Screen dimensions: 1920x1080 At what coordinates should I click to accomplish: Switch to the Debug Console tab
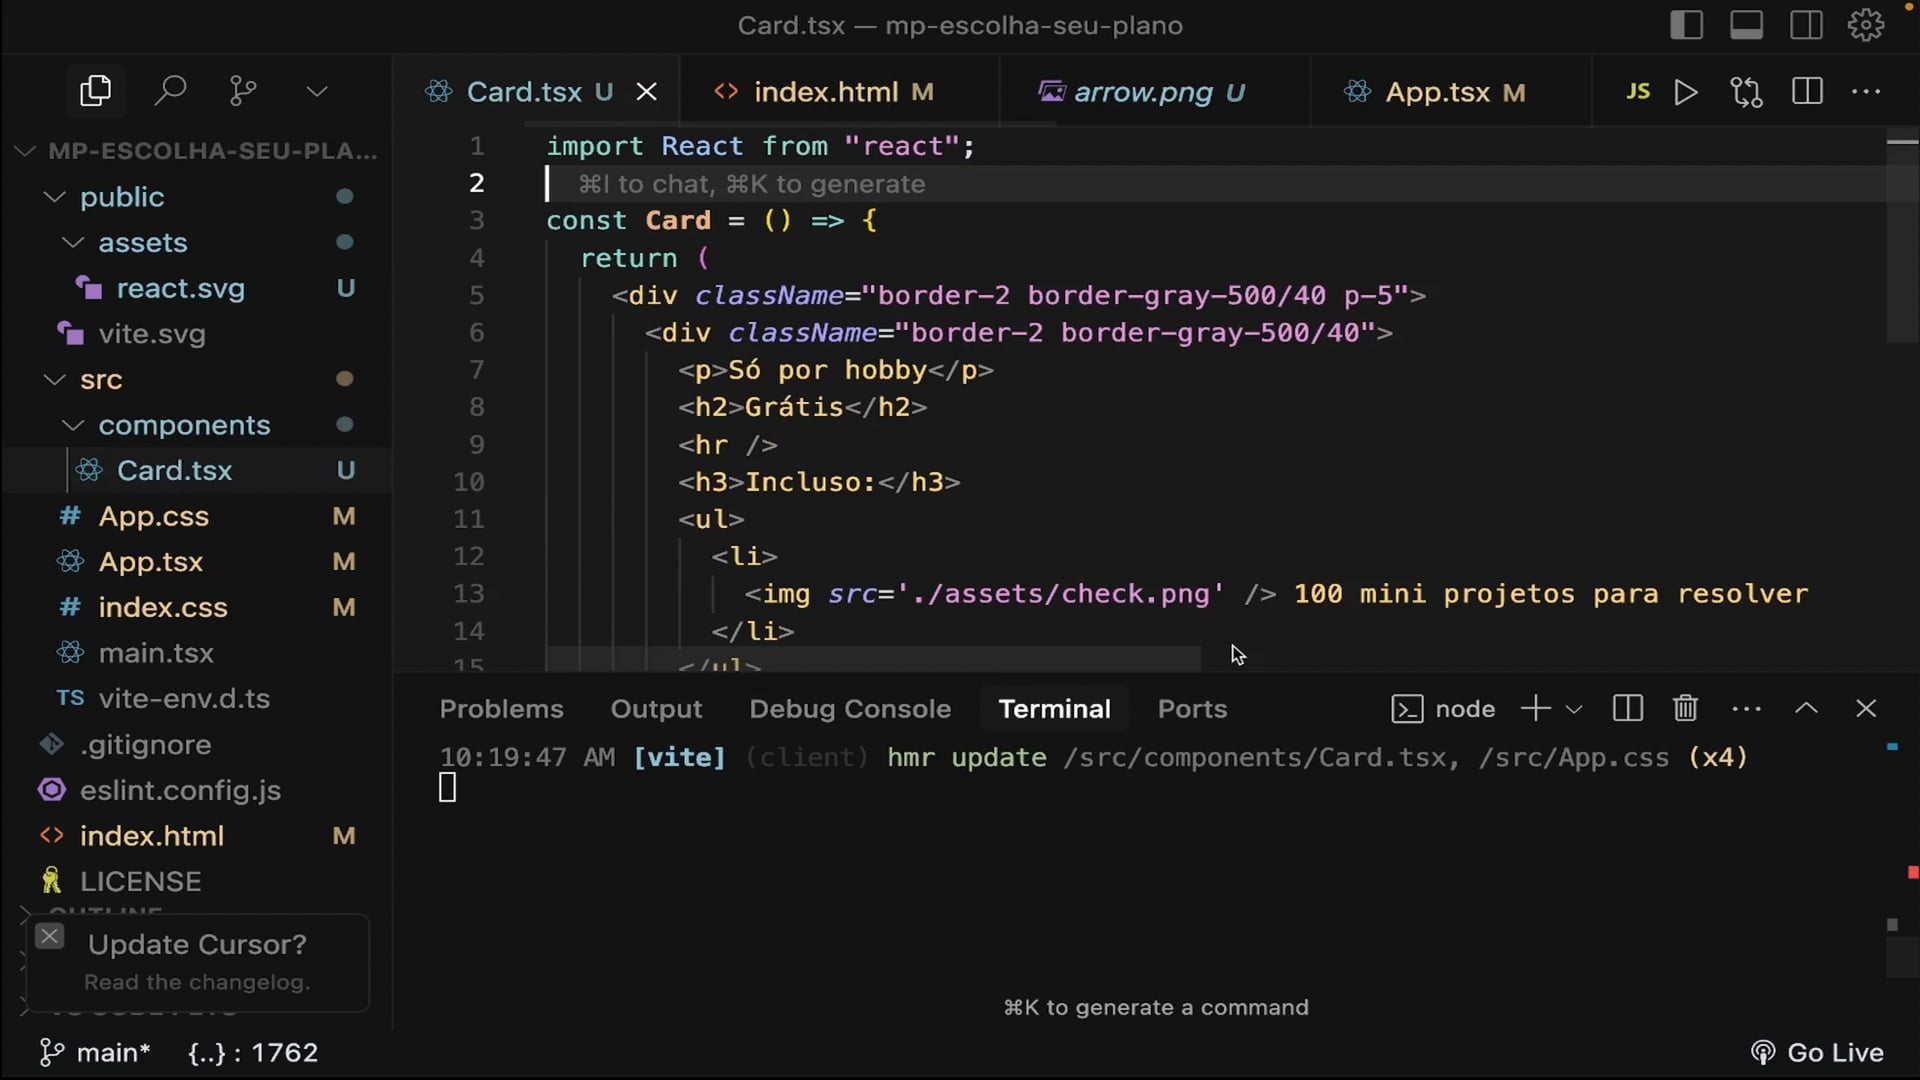850,709
